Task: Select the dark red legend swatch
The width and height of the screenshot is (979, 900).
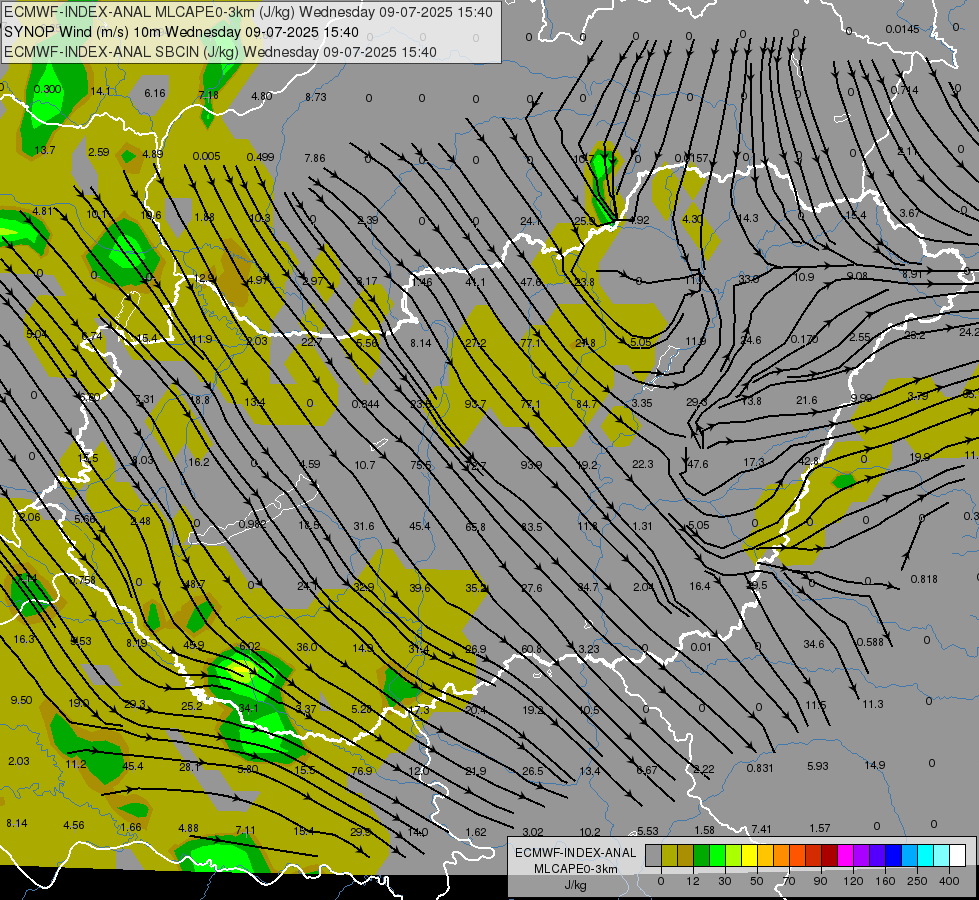Action: pos(830,855)
